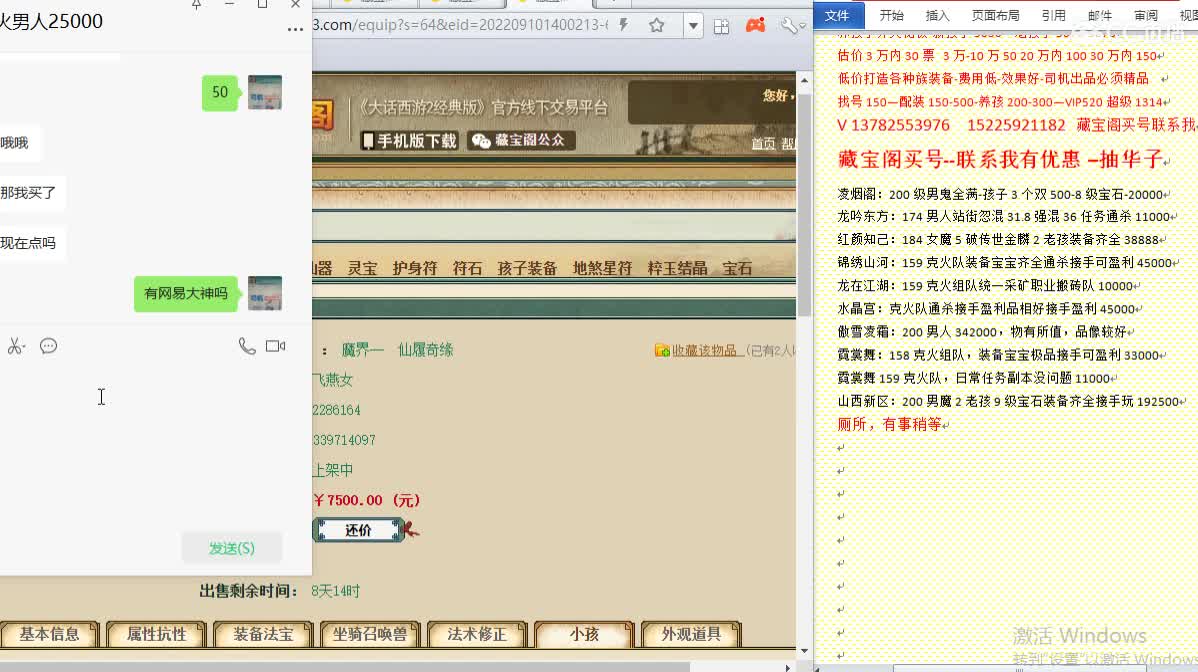Click the webpage vertical scrollbar thumb
This screenshot has width=1198, height=672.
tap(805, 205)
